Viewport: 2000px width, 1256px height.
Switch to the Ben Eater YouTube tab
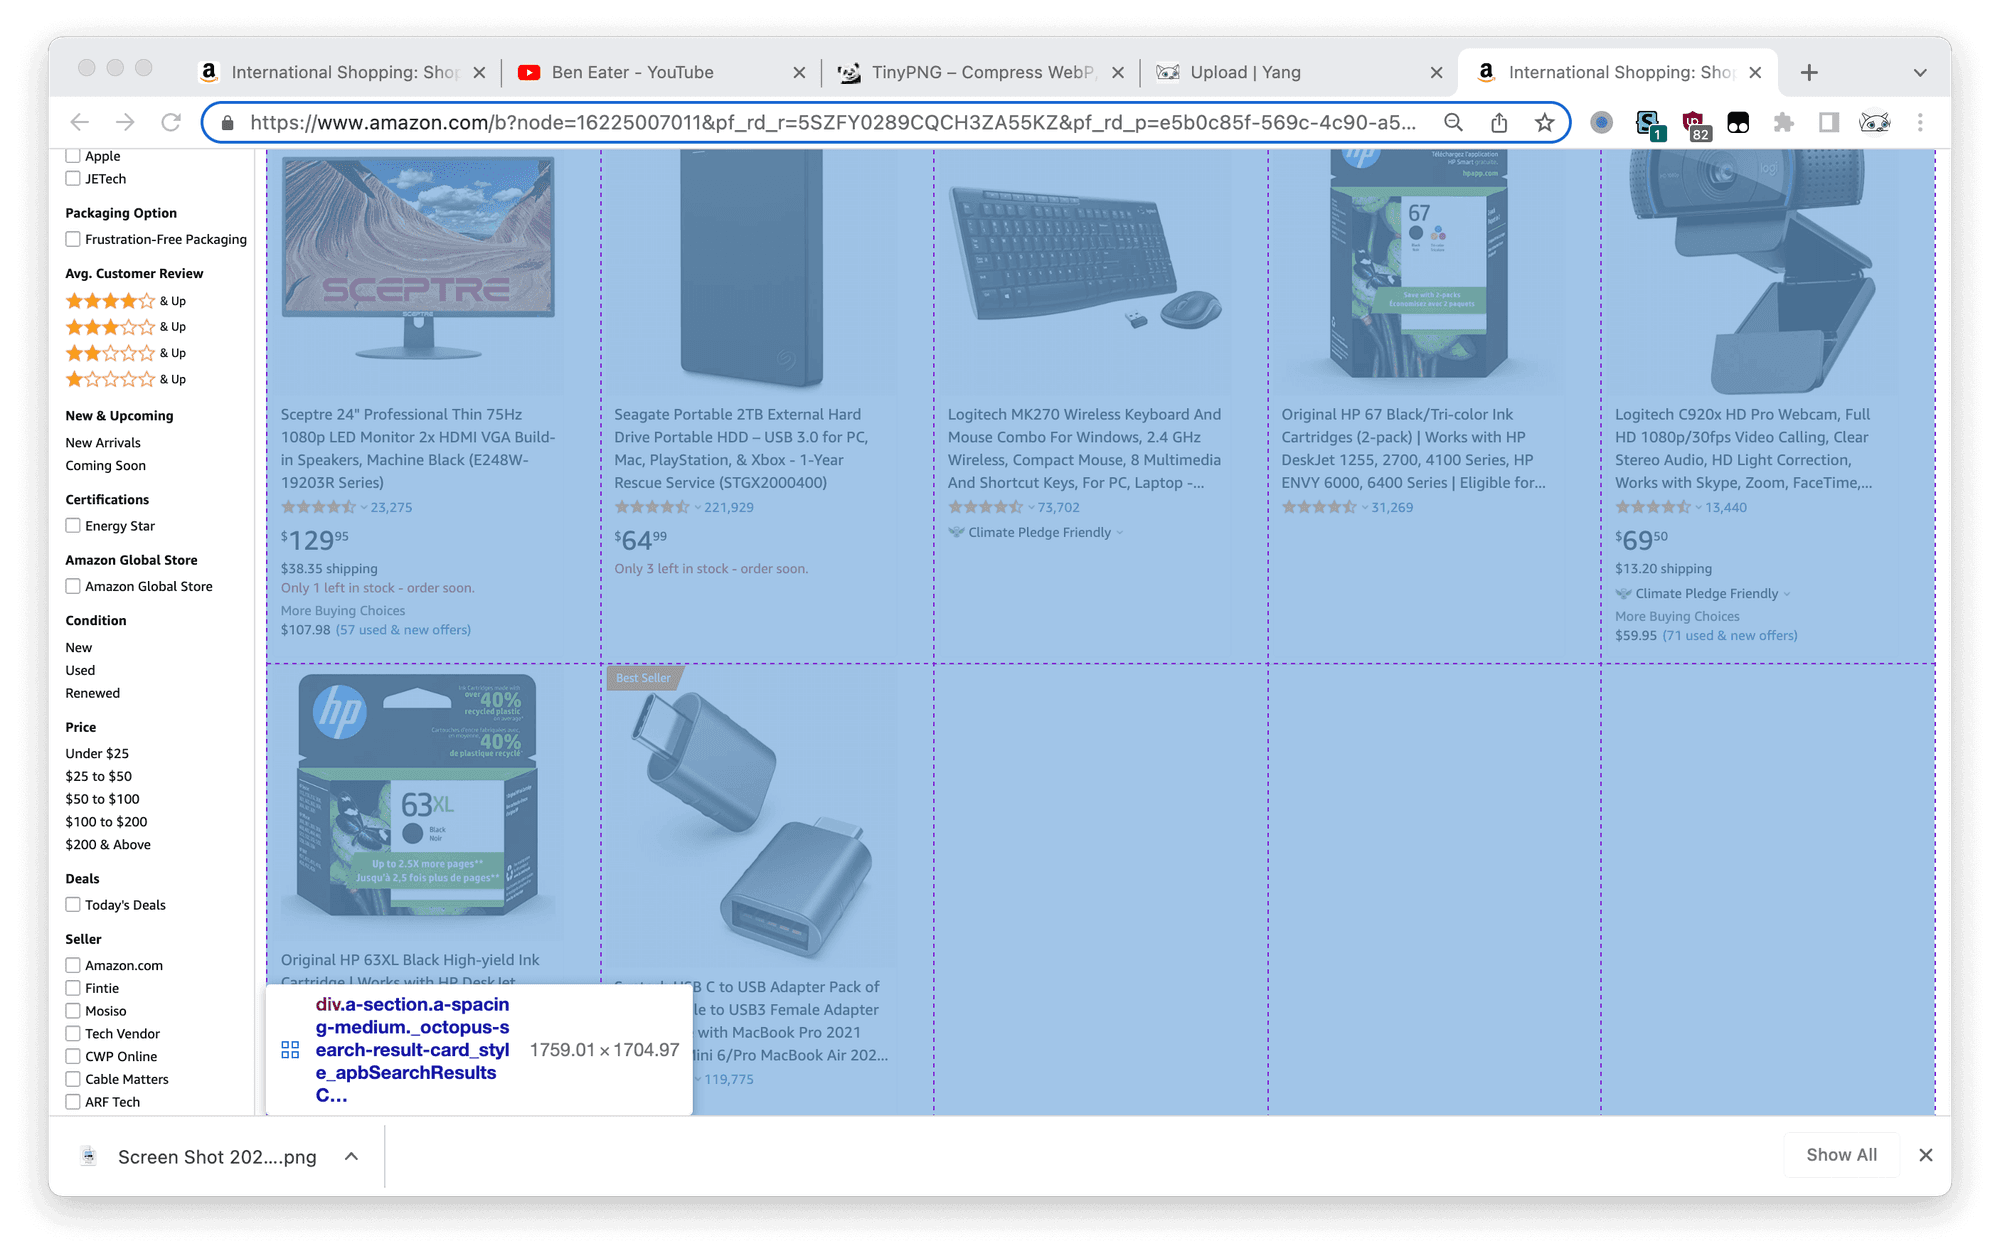coord(632,72)
